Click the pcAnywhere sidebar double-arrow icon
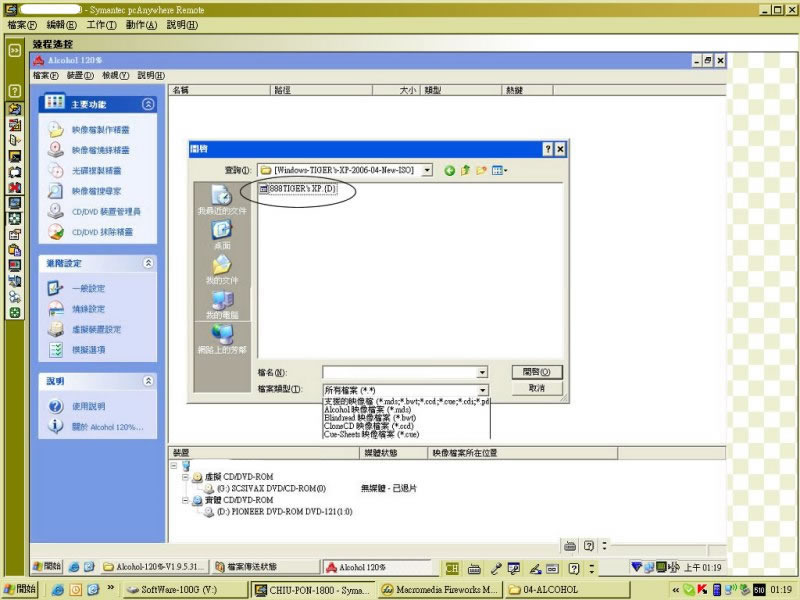The width and height of the screenshot is (800, 600). pos(15,50)
